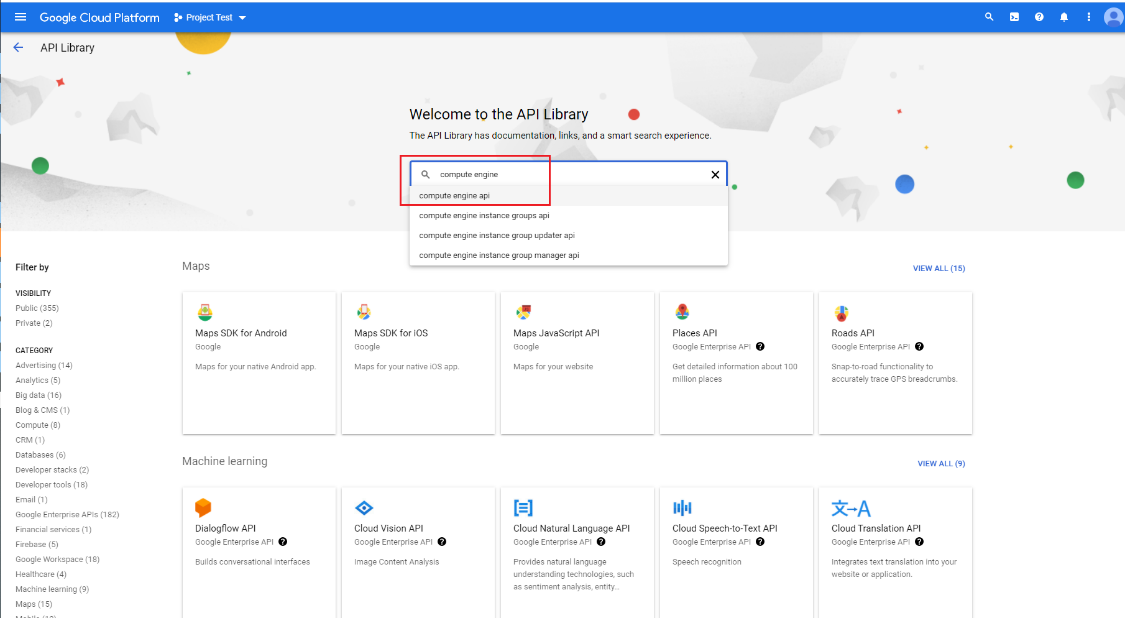
Task: Open the help icon in the top bar
Action: tap(1039, 16)
